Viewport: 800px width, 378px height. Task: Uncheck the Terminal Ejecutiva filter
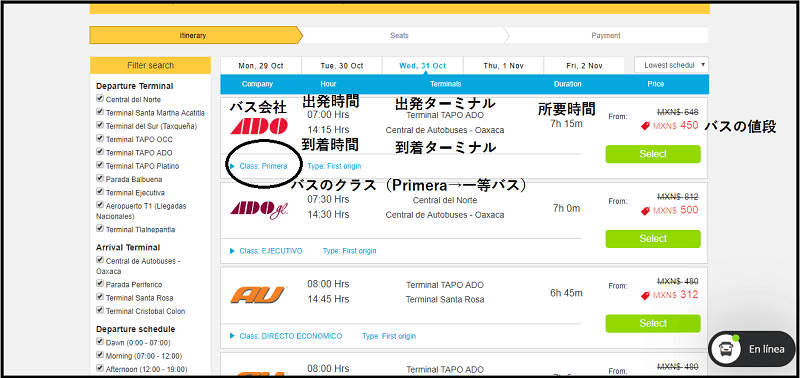coord(100,192)
